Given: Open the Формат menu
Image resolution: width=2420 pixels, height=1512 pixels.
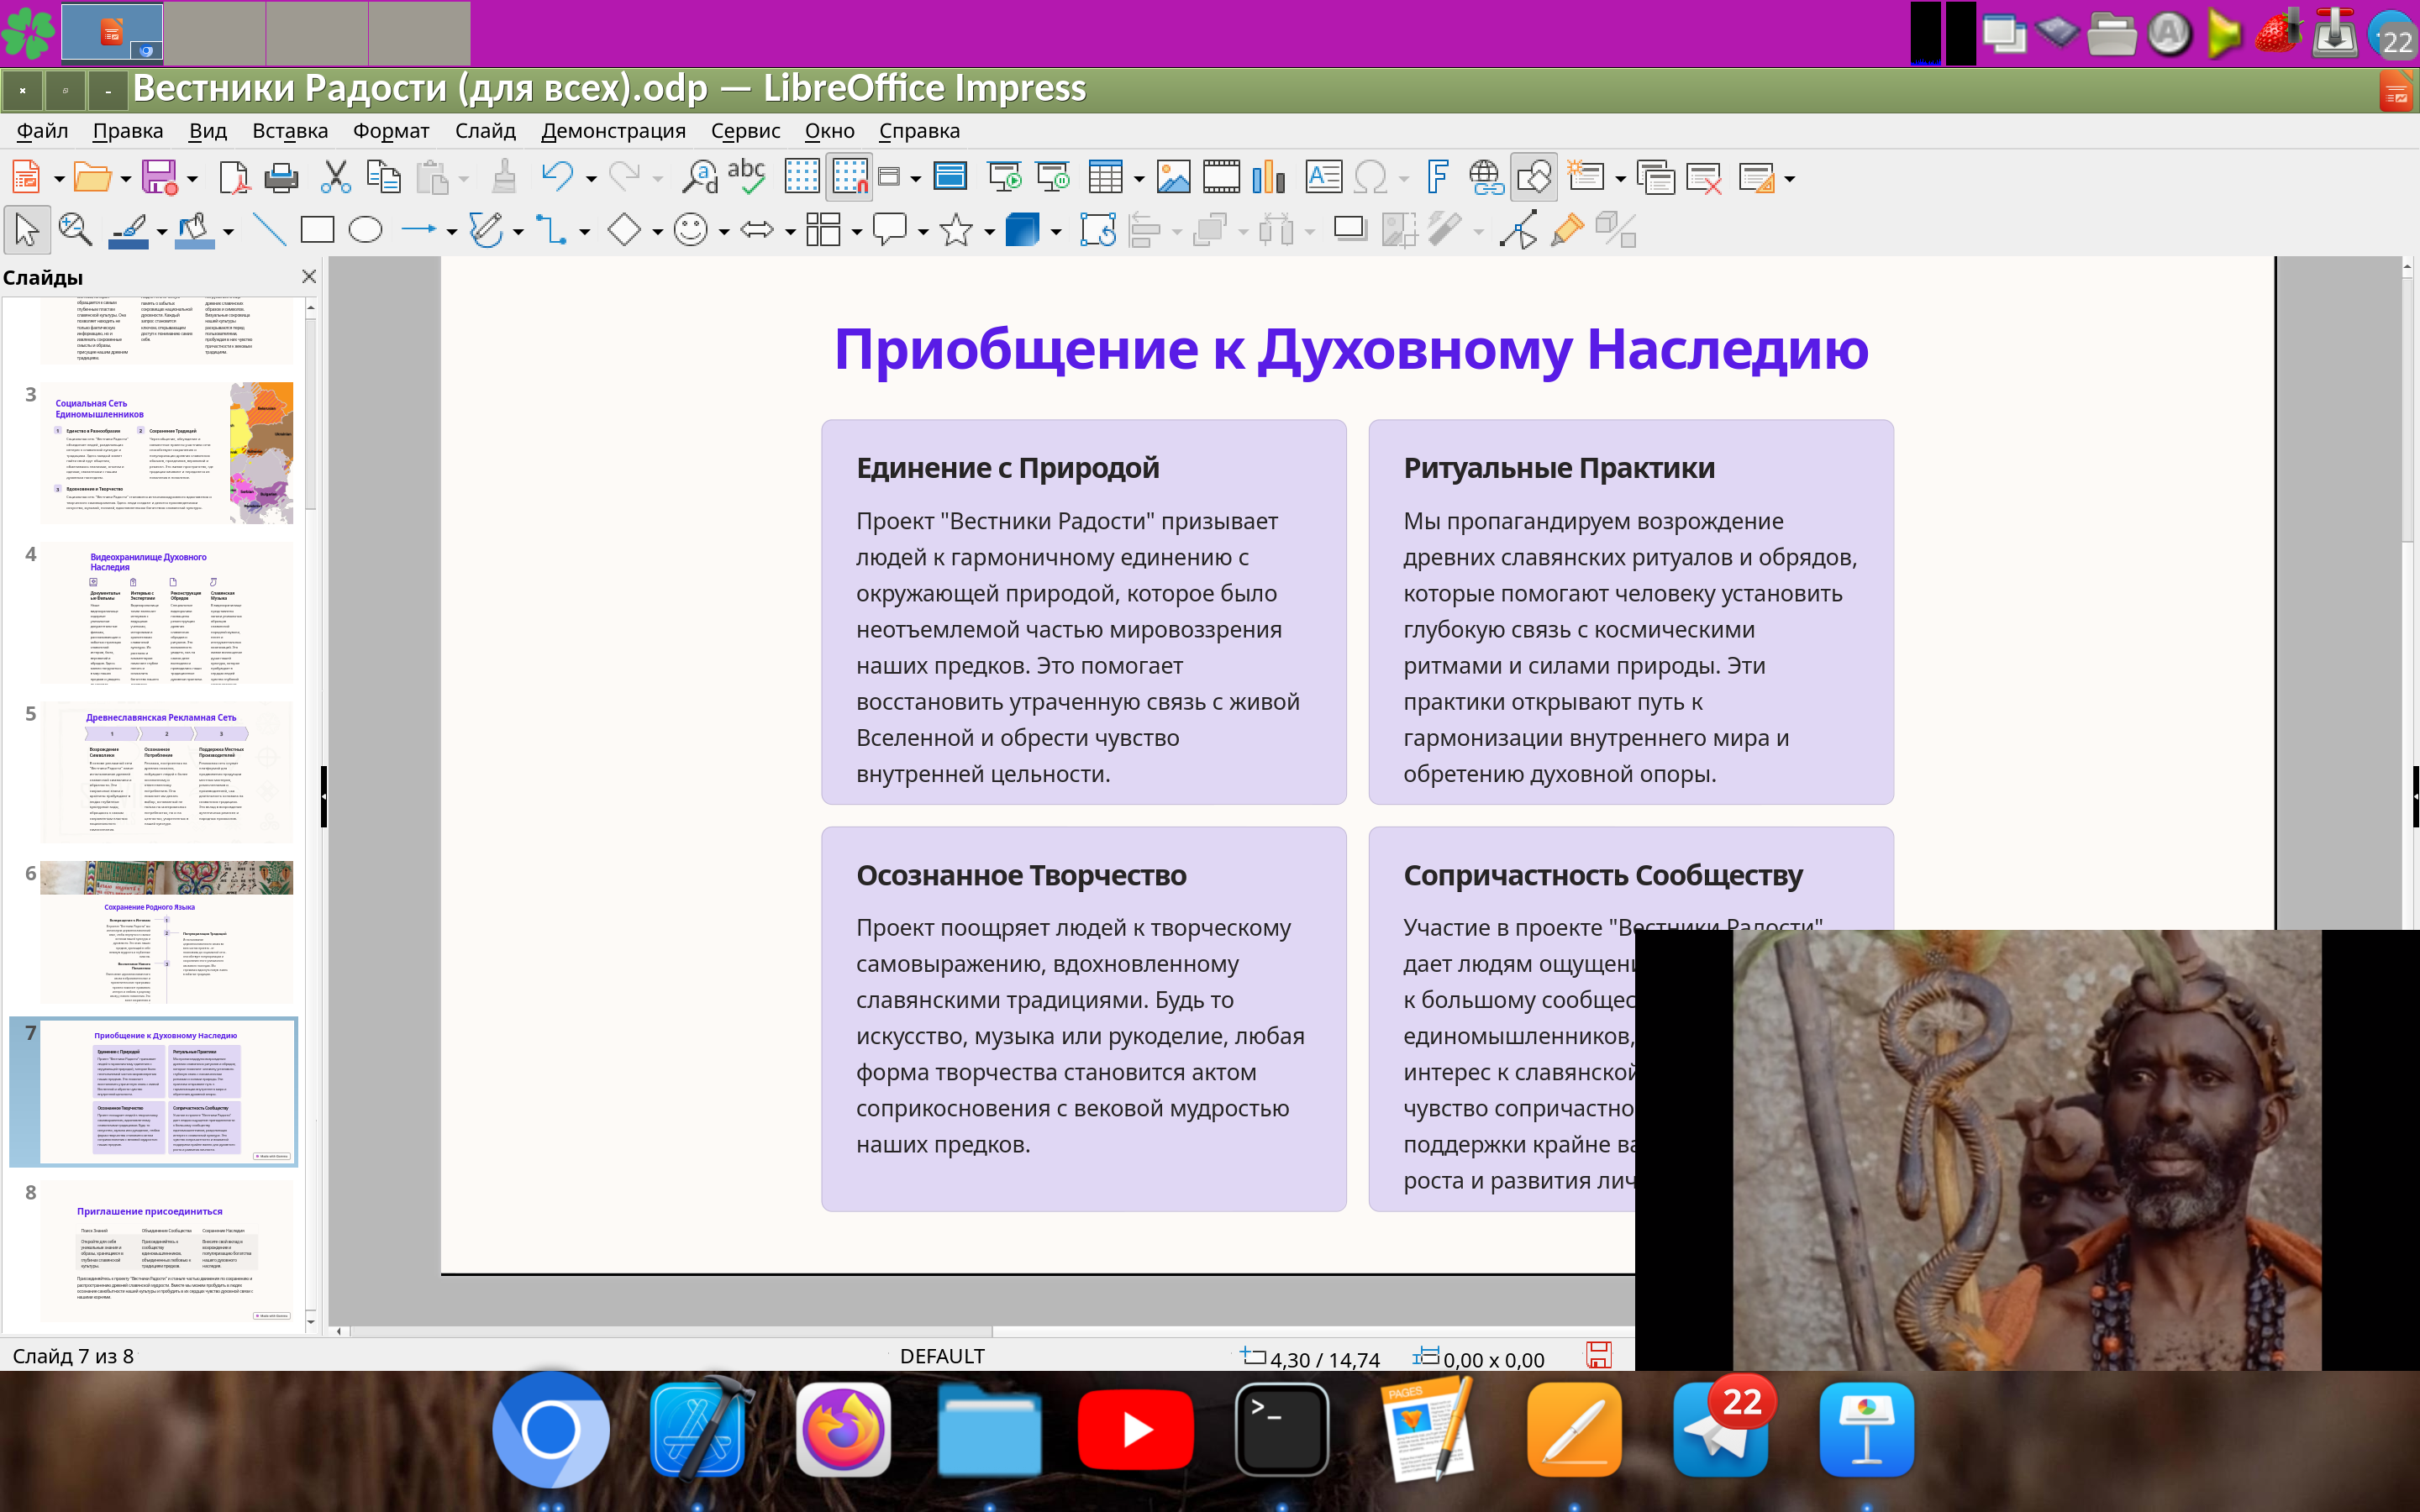Looking at the screenshot, I should [x=391, y=131].
